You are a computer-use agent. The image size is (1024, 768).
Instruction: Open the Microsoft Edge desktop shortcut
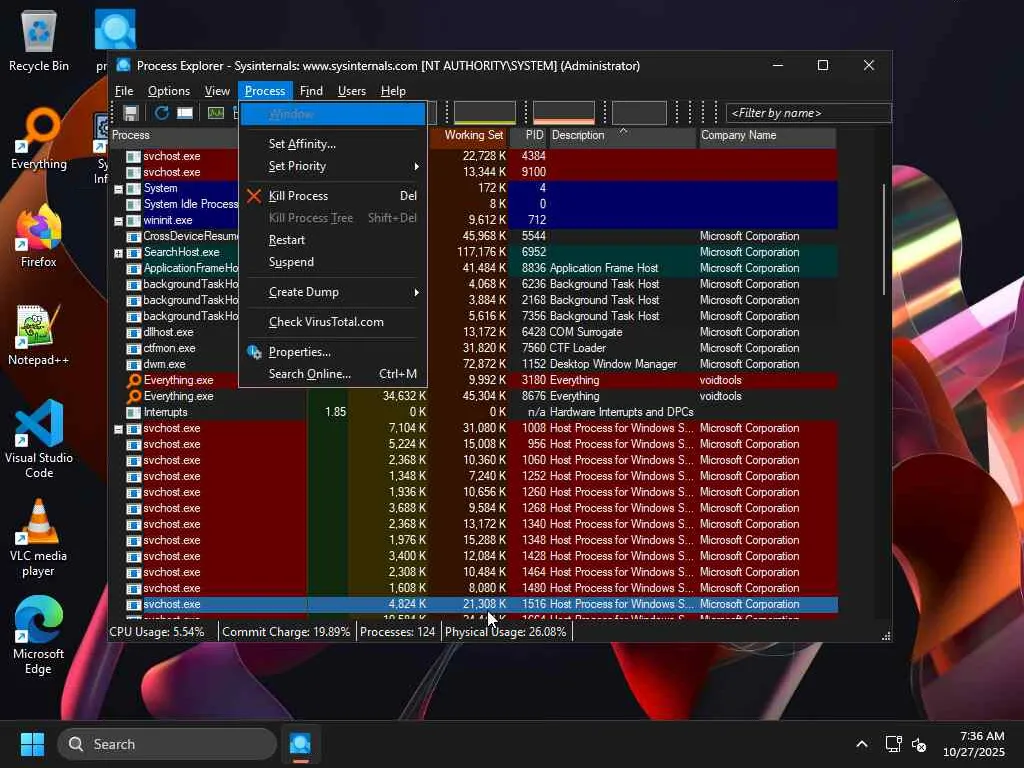pyautogui.click(x=39, y=636)
